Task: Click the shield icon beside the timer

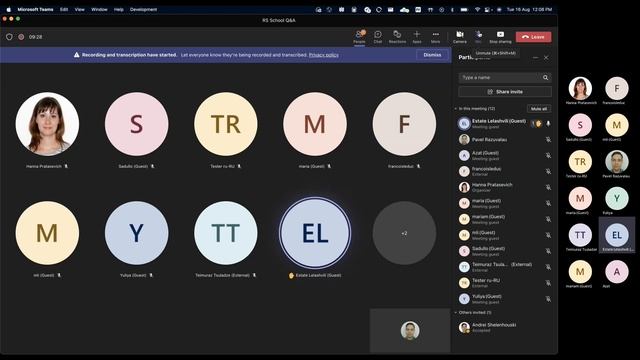Action: click(x=9, y=37)
